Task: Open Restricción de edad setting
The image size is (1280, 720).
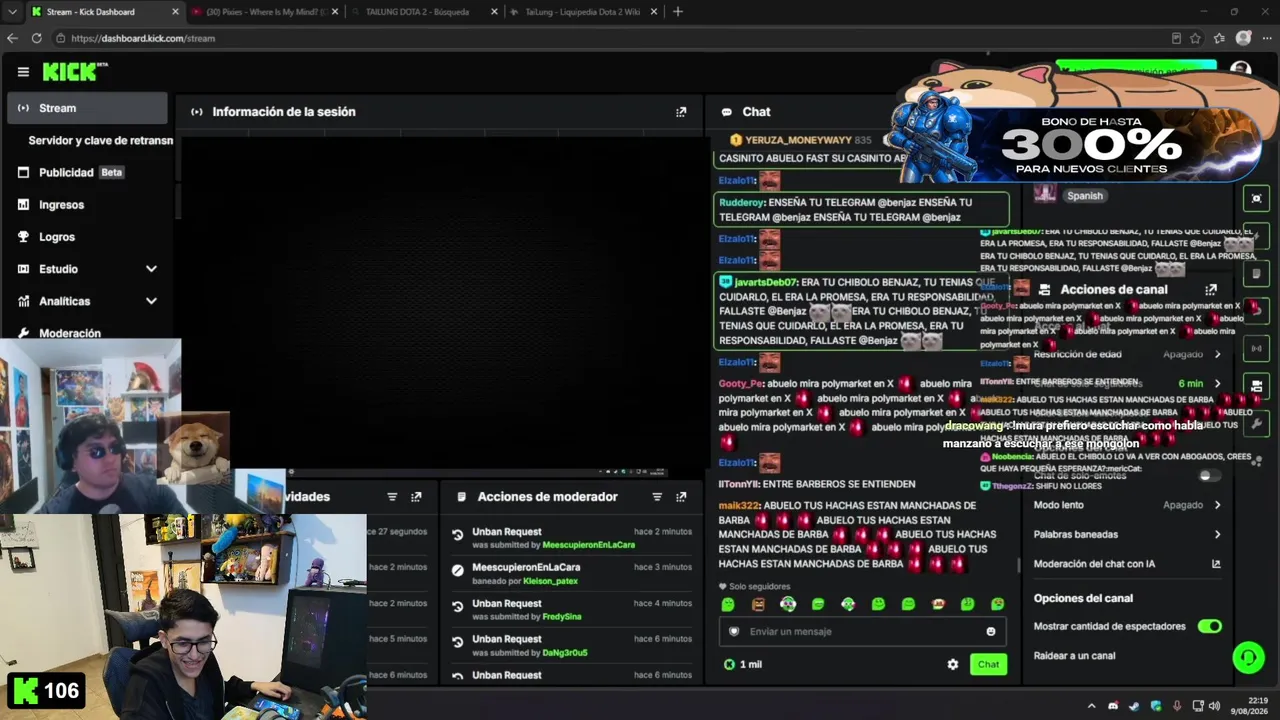Action: pos(1127,354)
